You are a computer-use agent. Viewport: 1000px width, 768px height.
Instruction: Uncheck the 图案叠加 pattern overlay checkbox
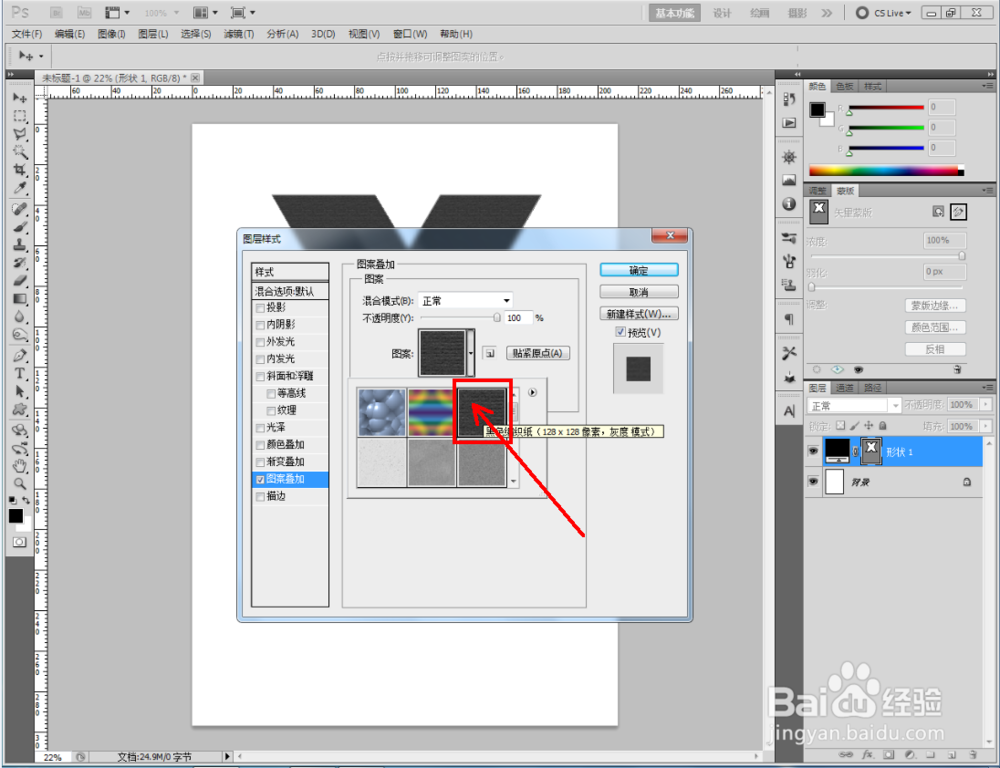[x=260, y=480]
